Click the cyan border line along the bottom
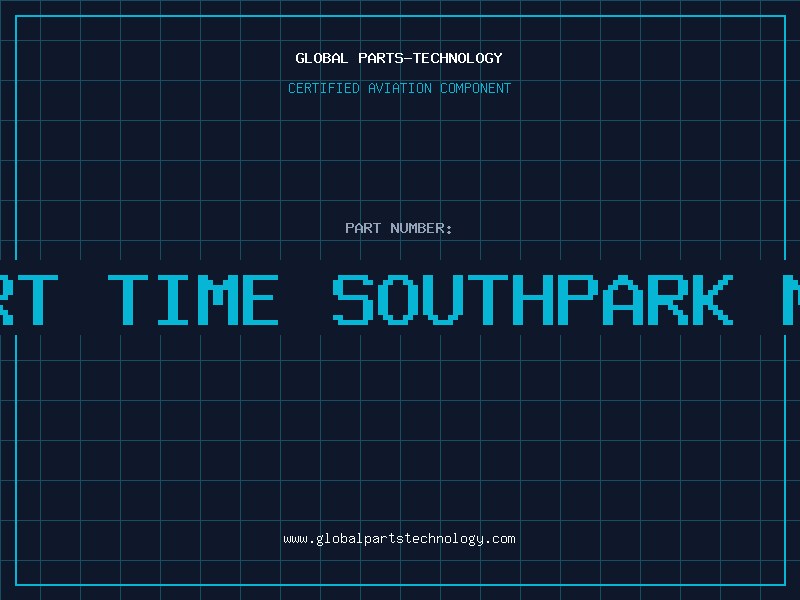Image resolution: width=800 pixels, height=600 pixels. coord(401,585)
